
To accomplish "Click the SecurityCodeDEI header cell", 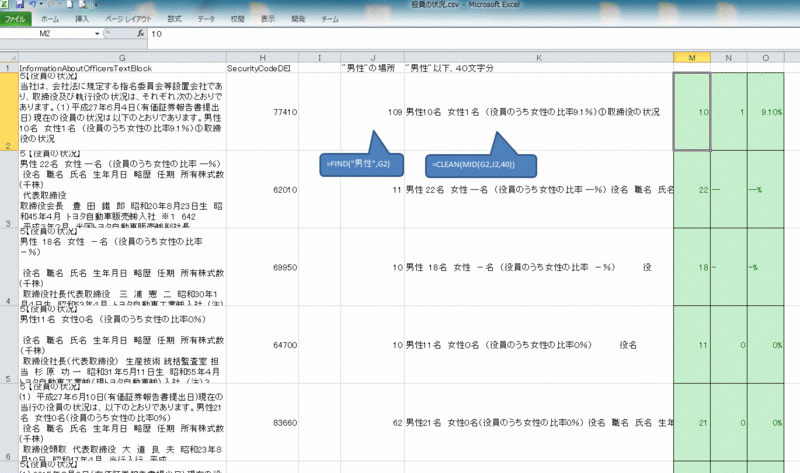I will click(262, 68).
